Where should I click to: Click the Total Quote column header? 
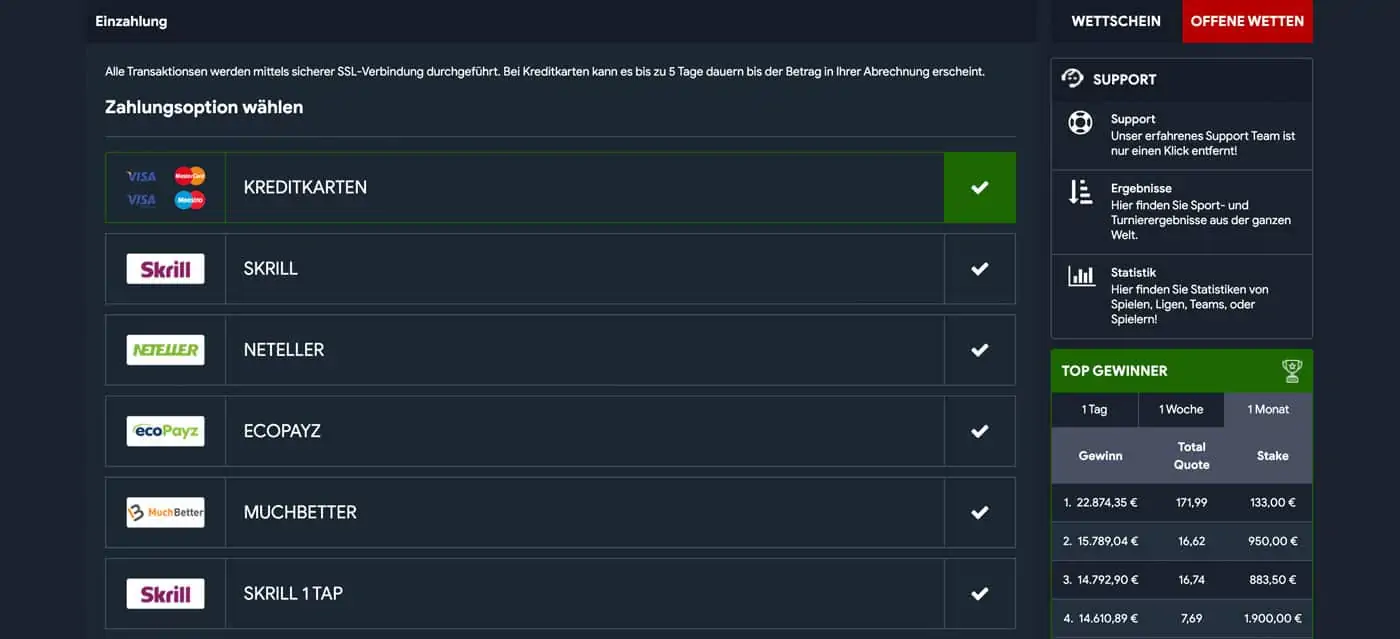click(1191, 455)
